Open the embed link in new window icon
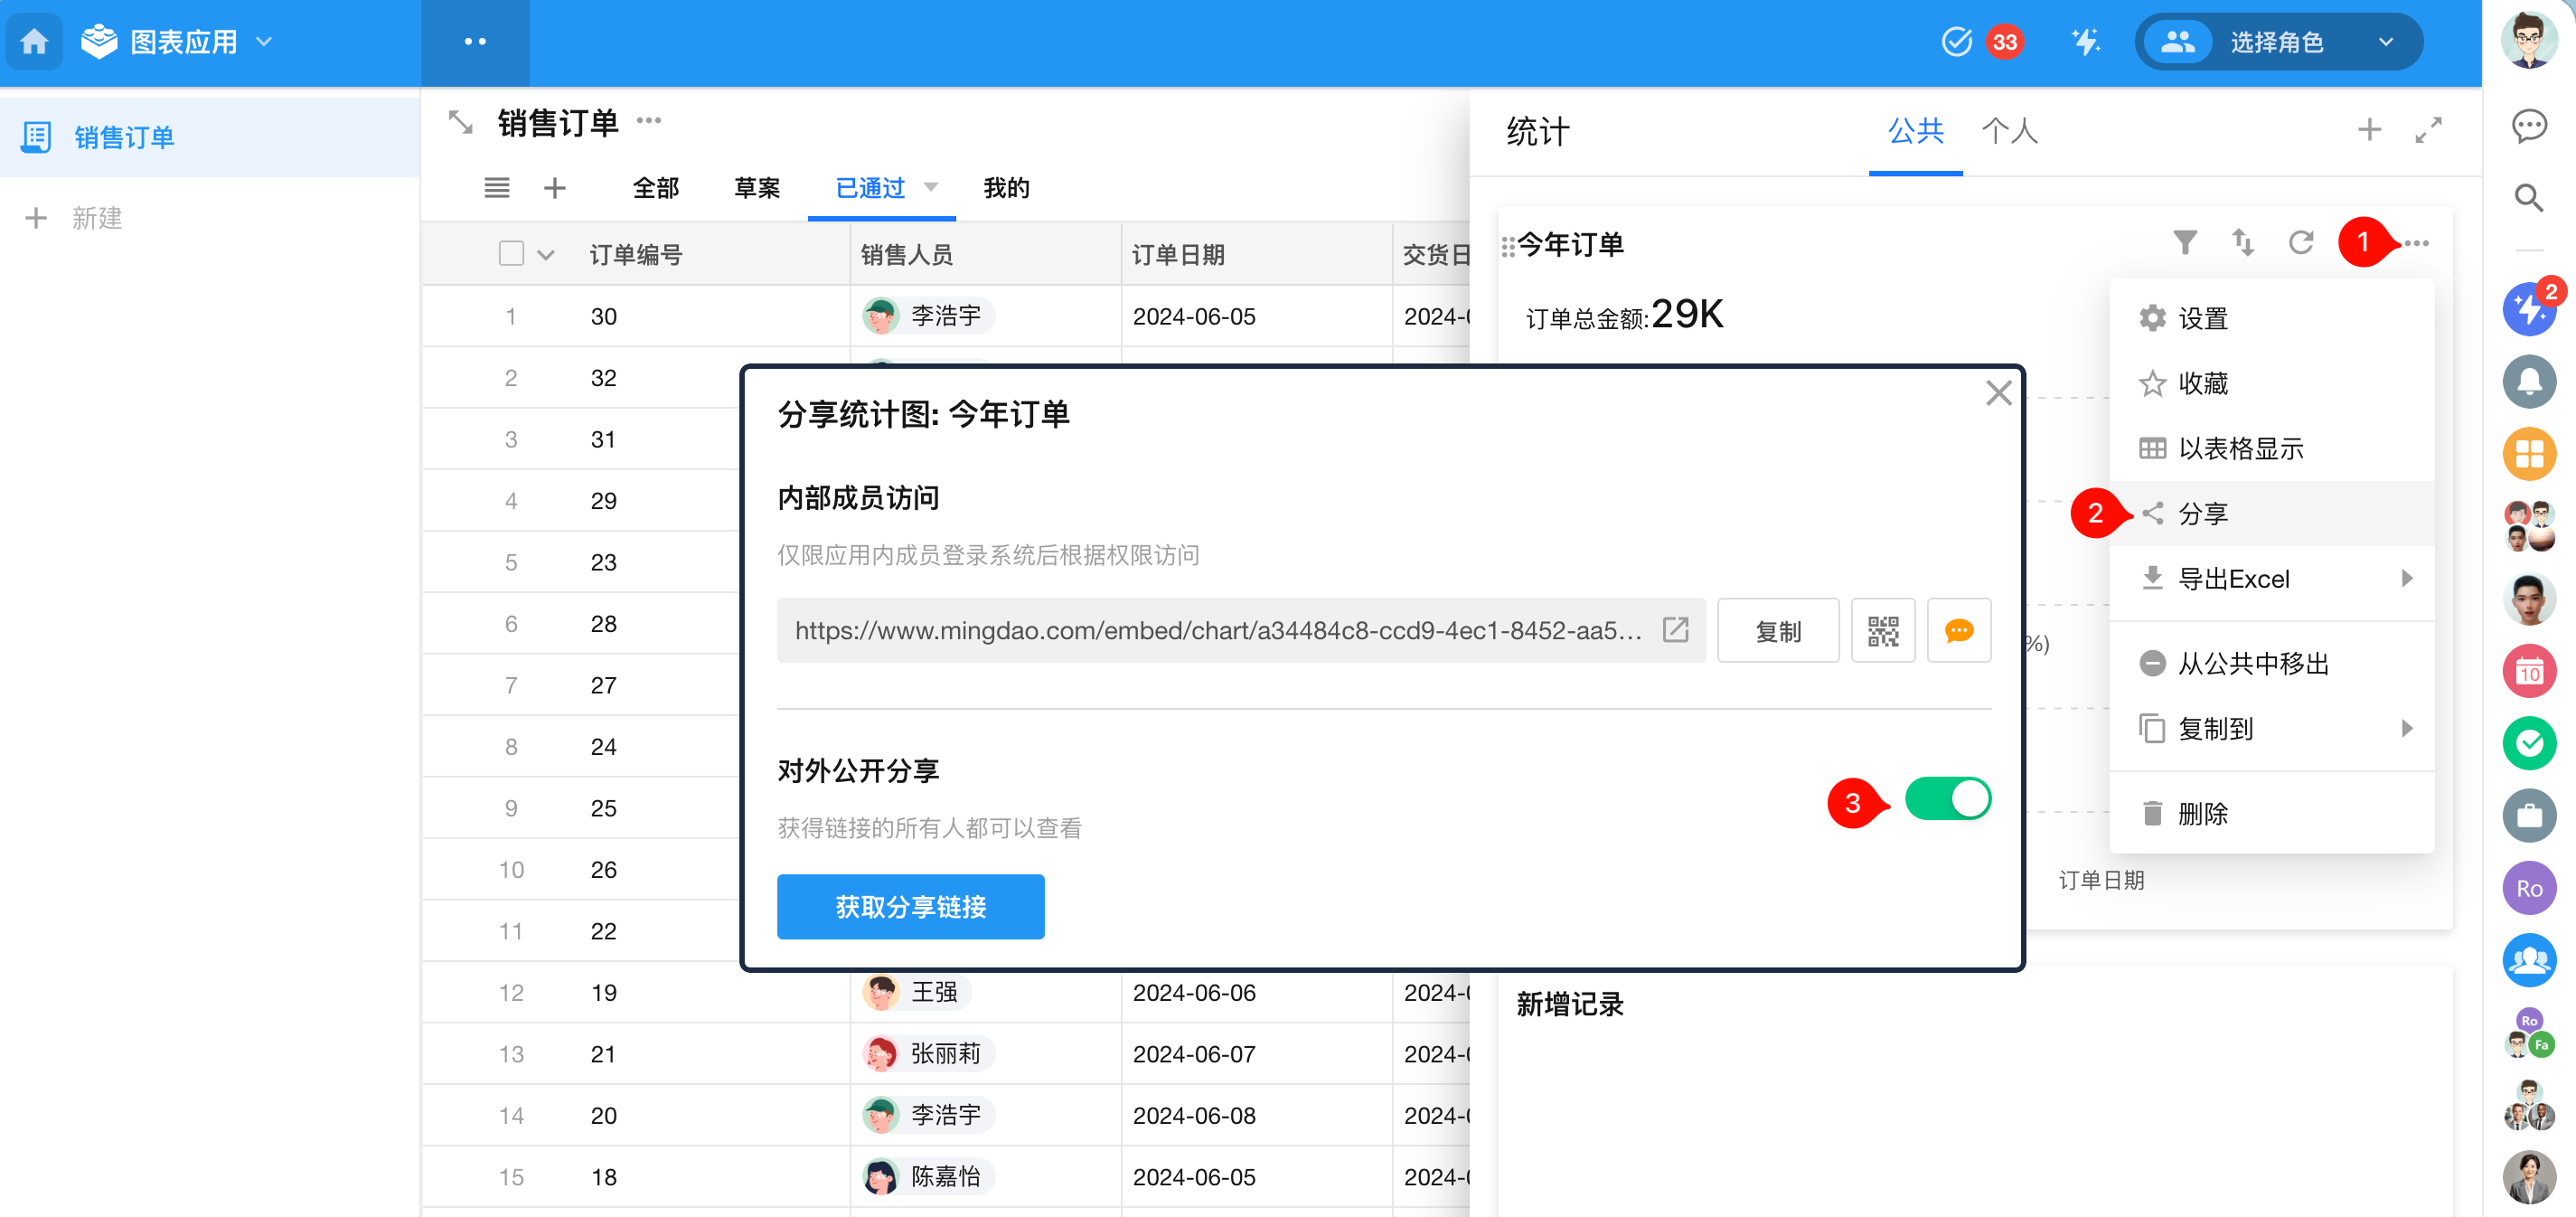This screenshot has width=2576, height=1217. point(1675,630)
